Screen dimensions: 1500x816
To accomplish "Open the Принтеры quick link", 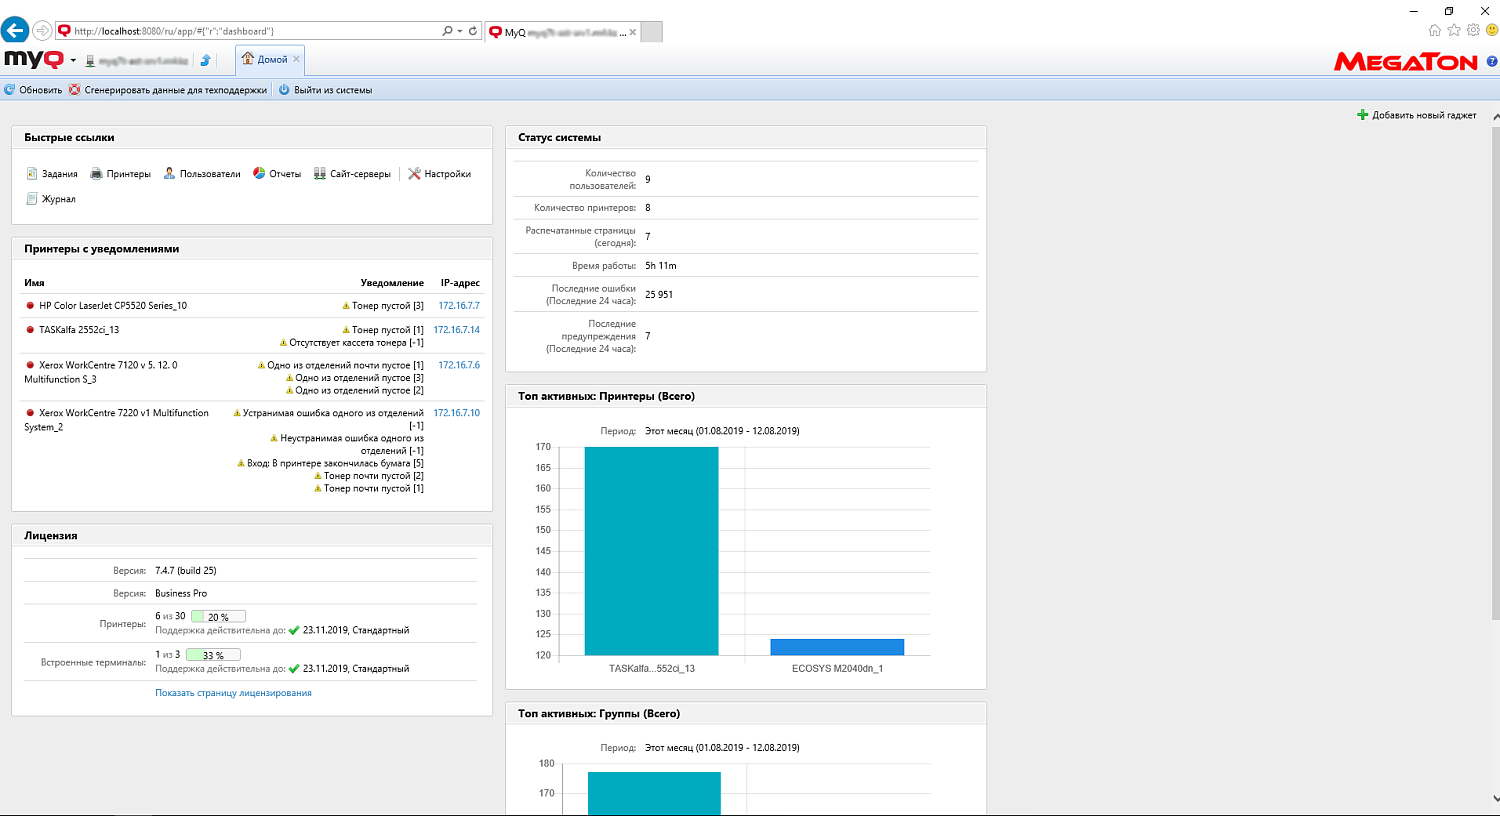I will (x=121, y=174).
